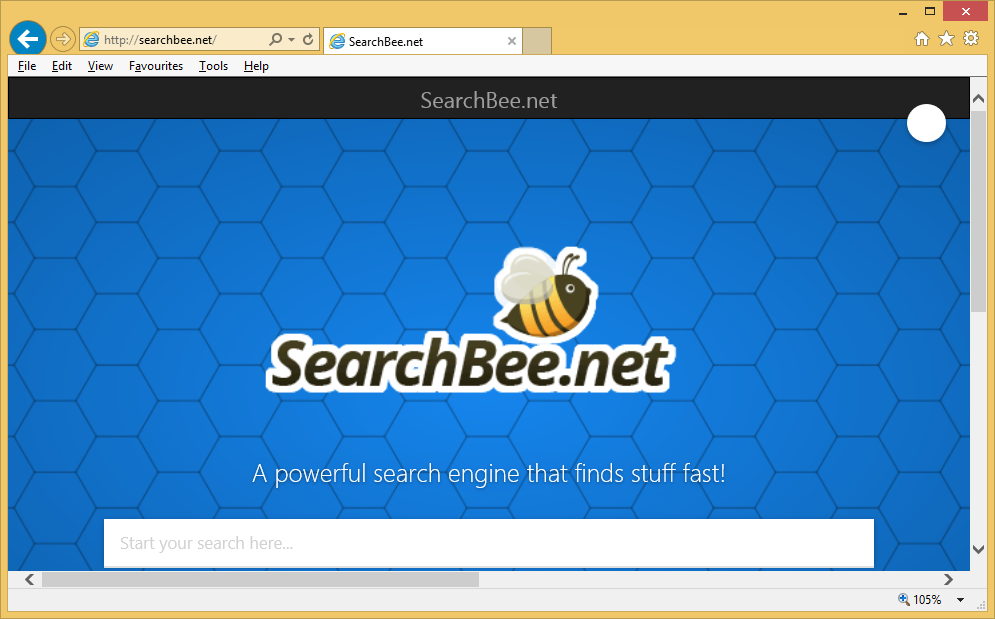Click the 105% zoom level value
Image resolution: width=995 pixels, height=619 pixels.
pos(927,599)
